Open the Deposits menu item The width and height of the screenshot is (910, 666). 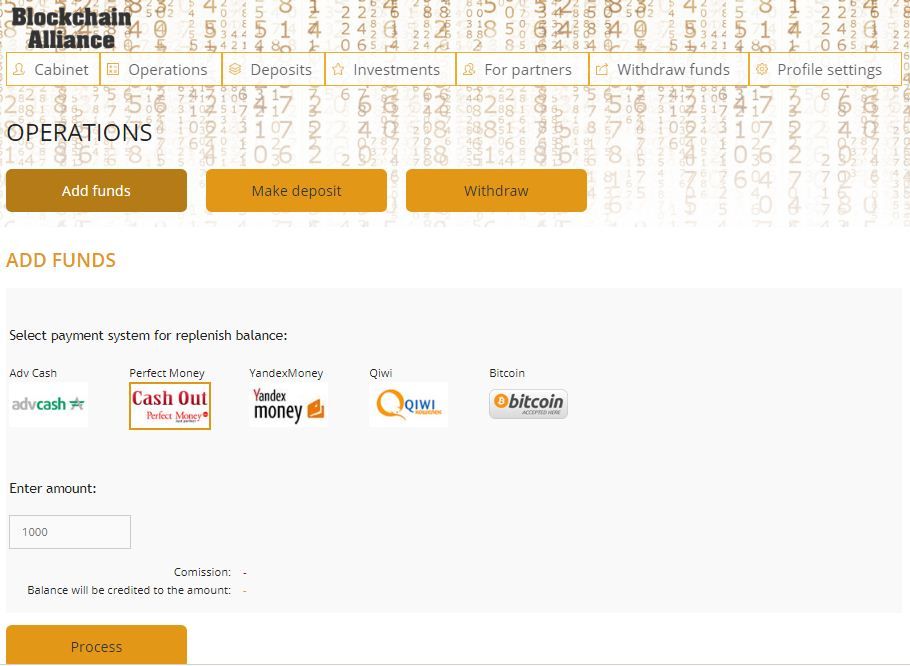273,70
